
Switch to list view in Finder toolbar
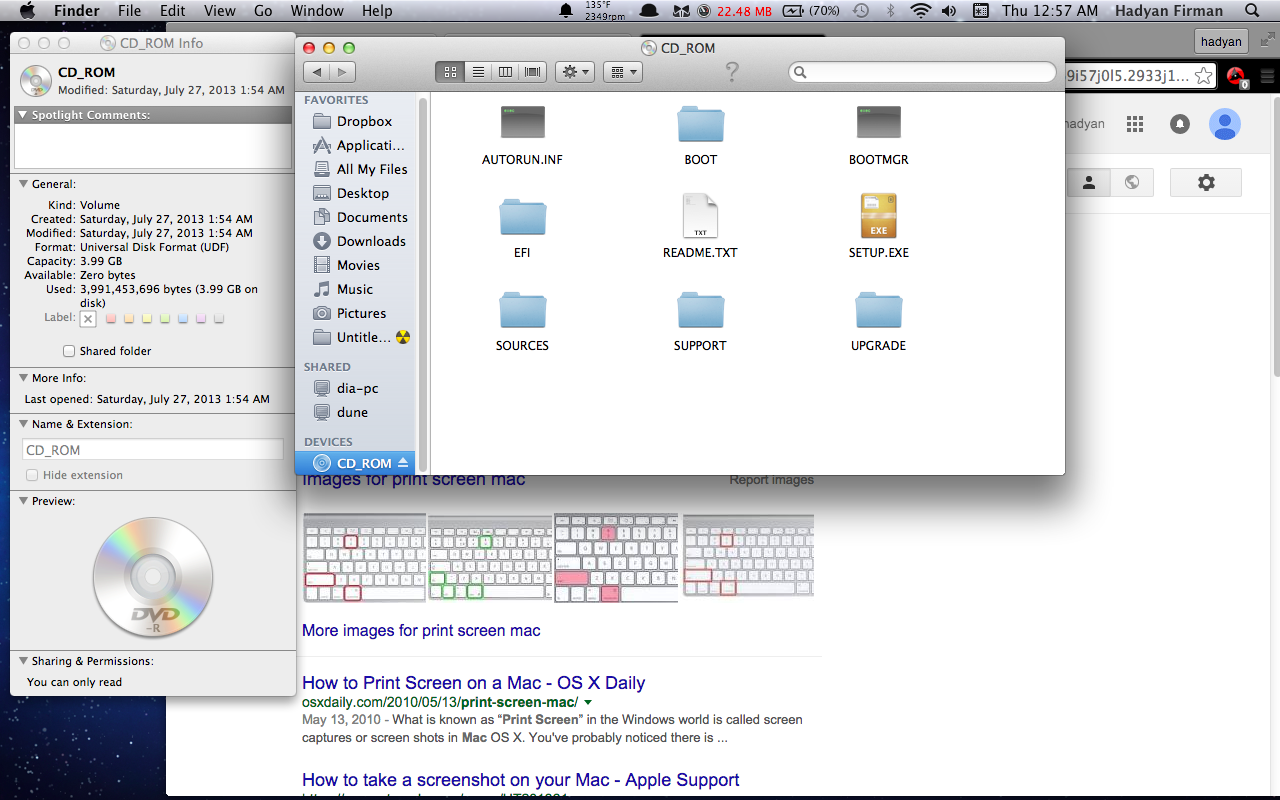478,72
